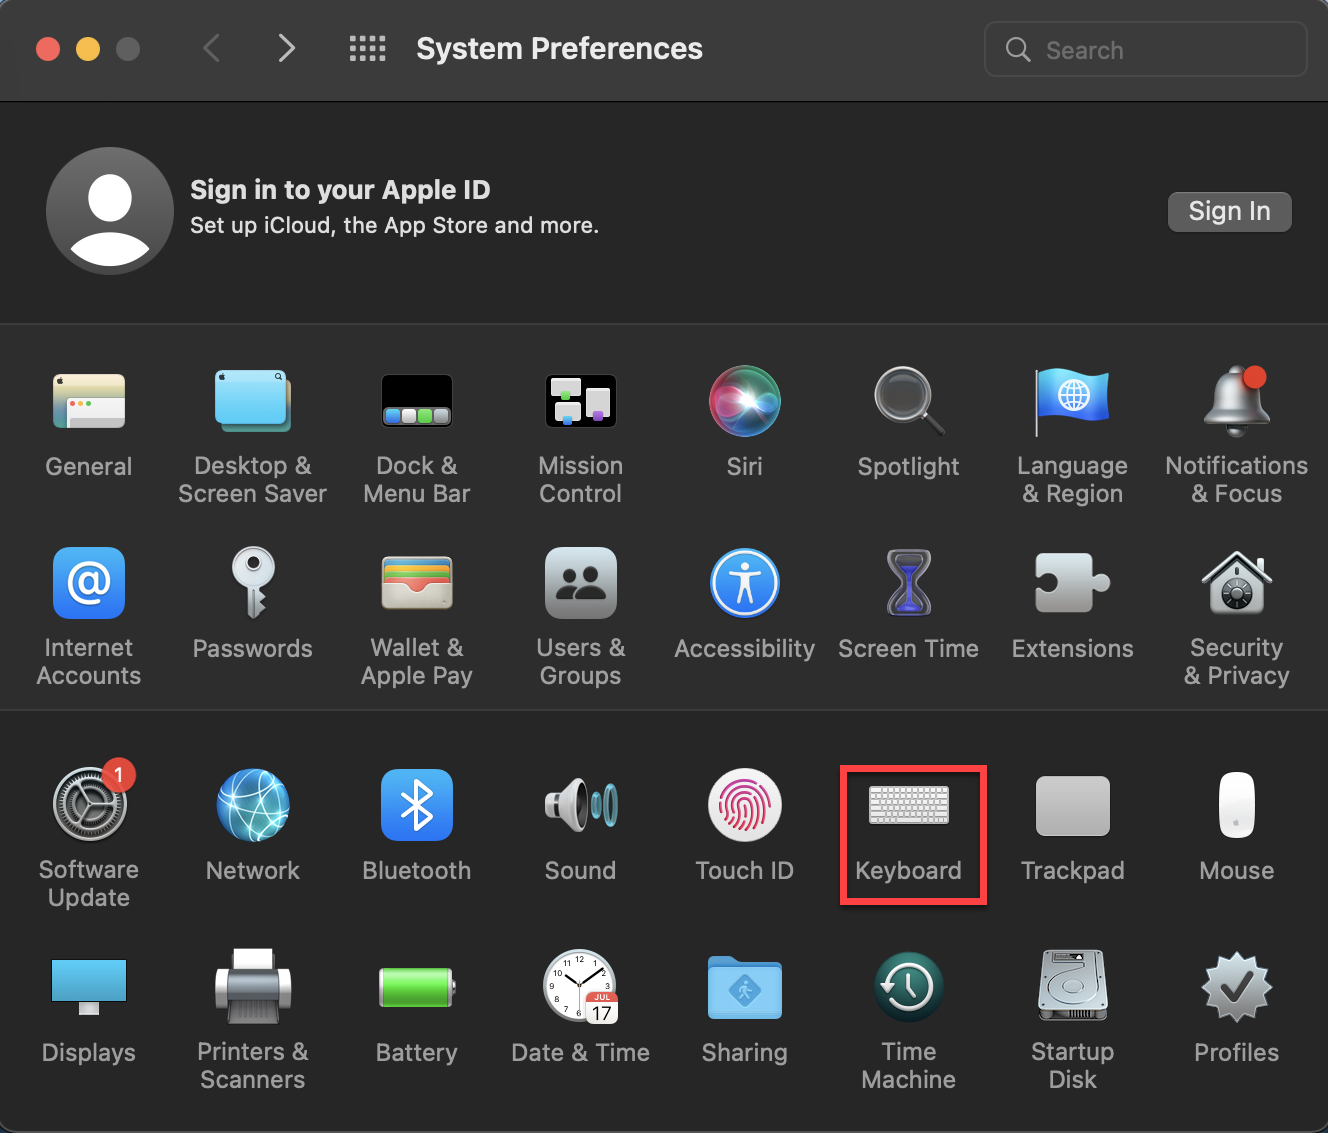Show all preferences grid button
Screen dimensions: 1328x1133
[x=367, y=49]
